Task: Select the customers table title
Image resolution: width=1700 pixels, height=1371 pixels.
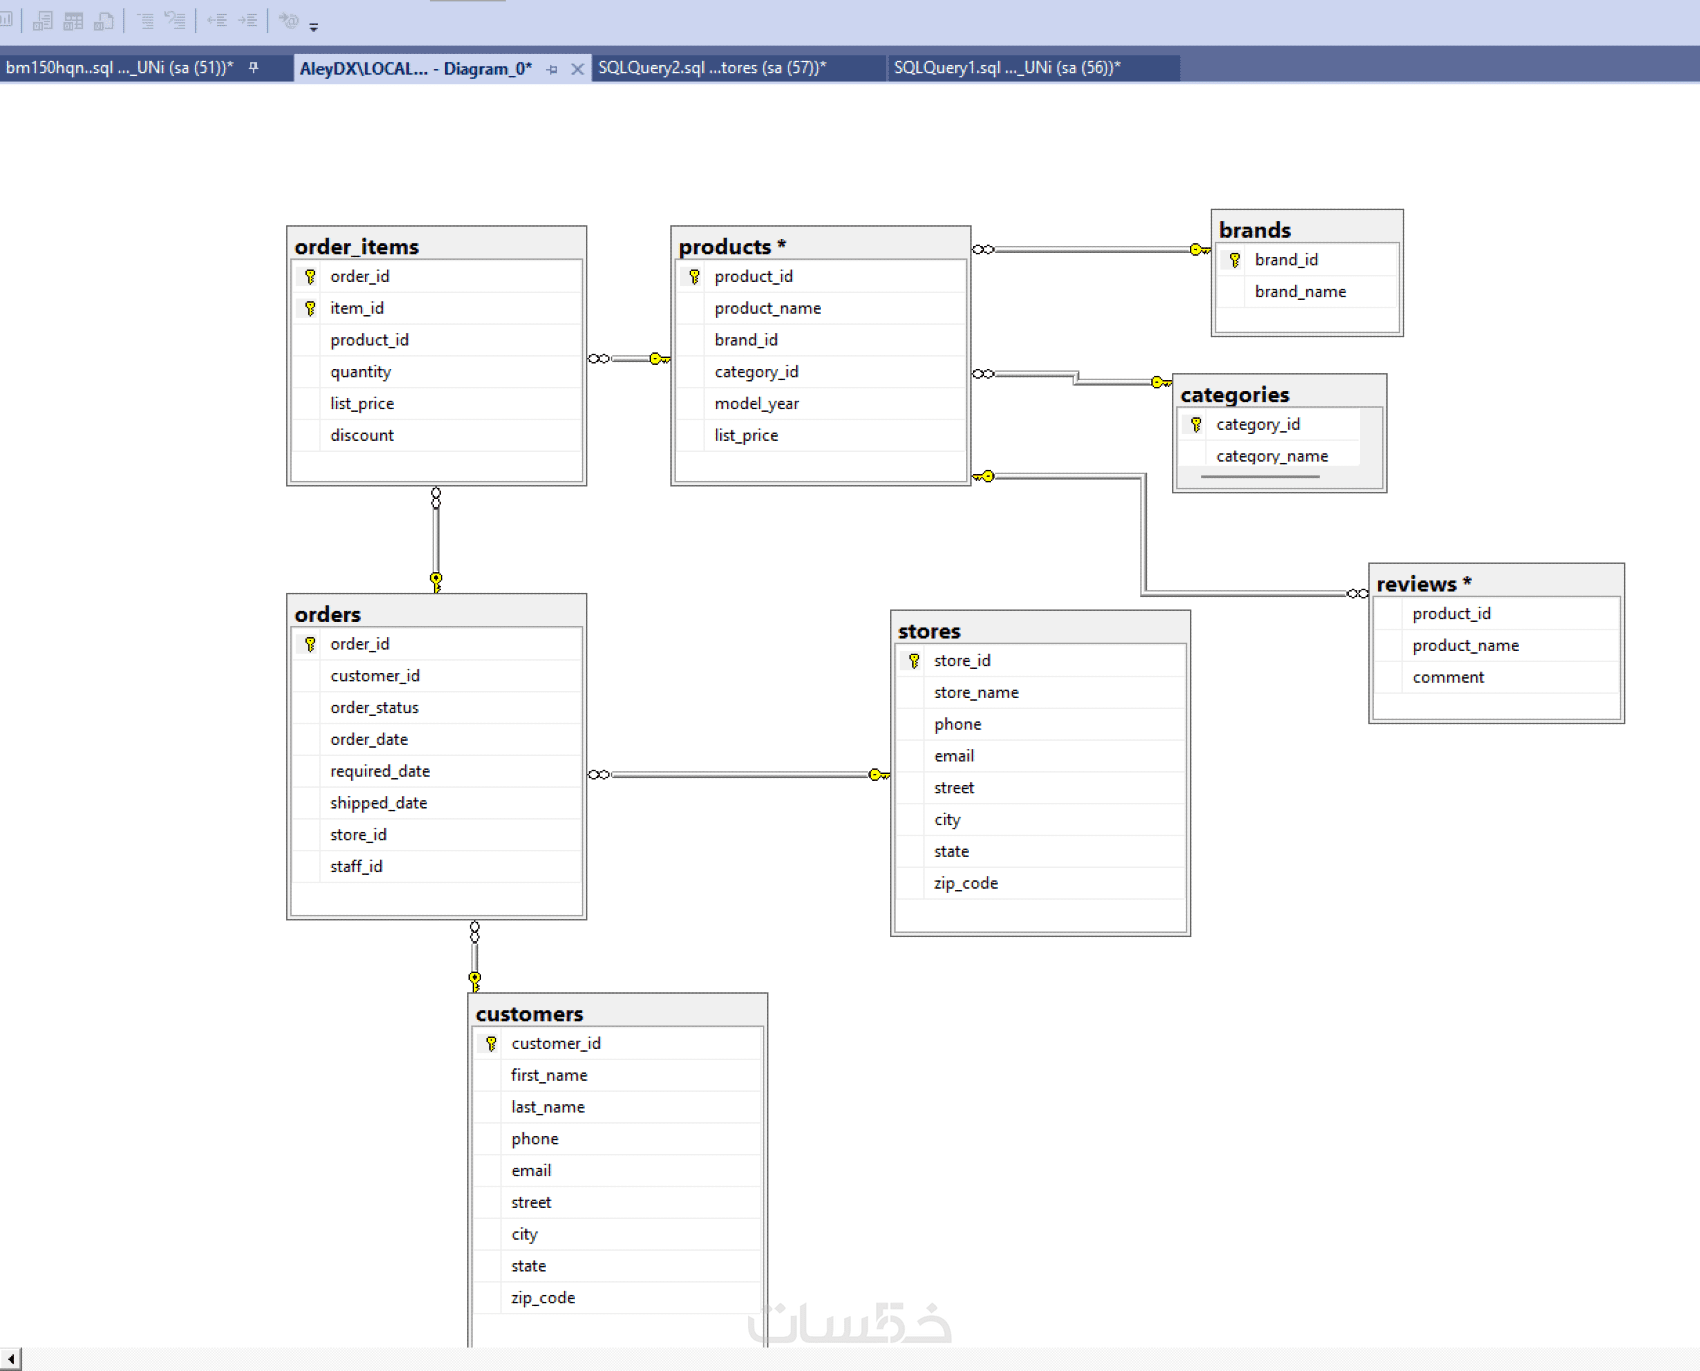Action: [x=529, y=1013]
